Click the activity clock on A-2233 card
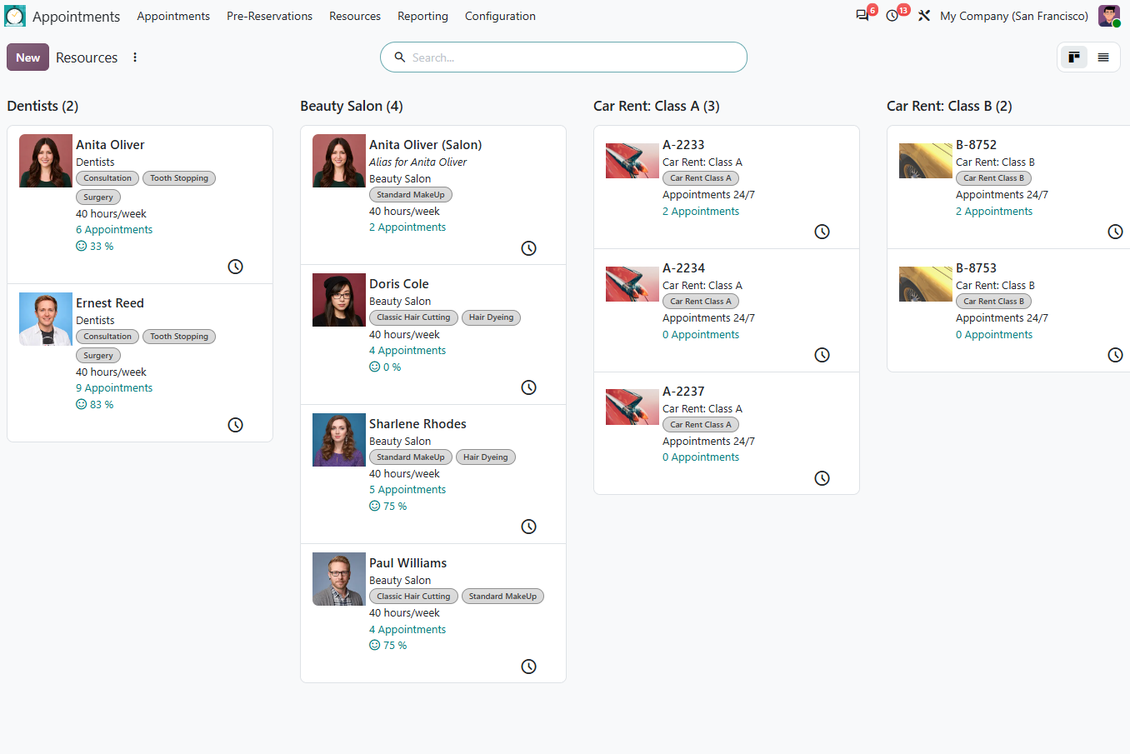1130x754 pixels. coord(822,231)
